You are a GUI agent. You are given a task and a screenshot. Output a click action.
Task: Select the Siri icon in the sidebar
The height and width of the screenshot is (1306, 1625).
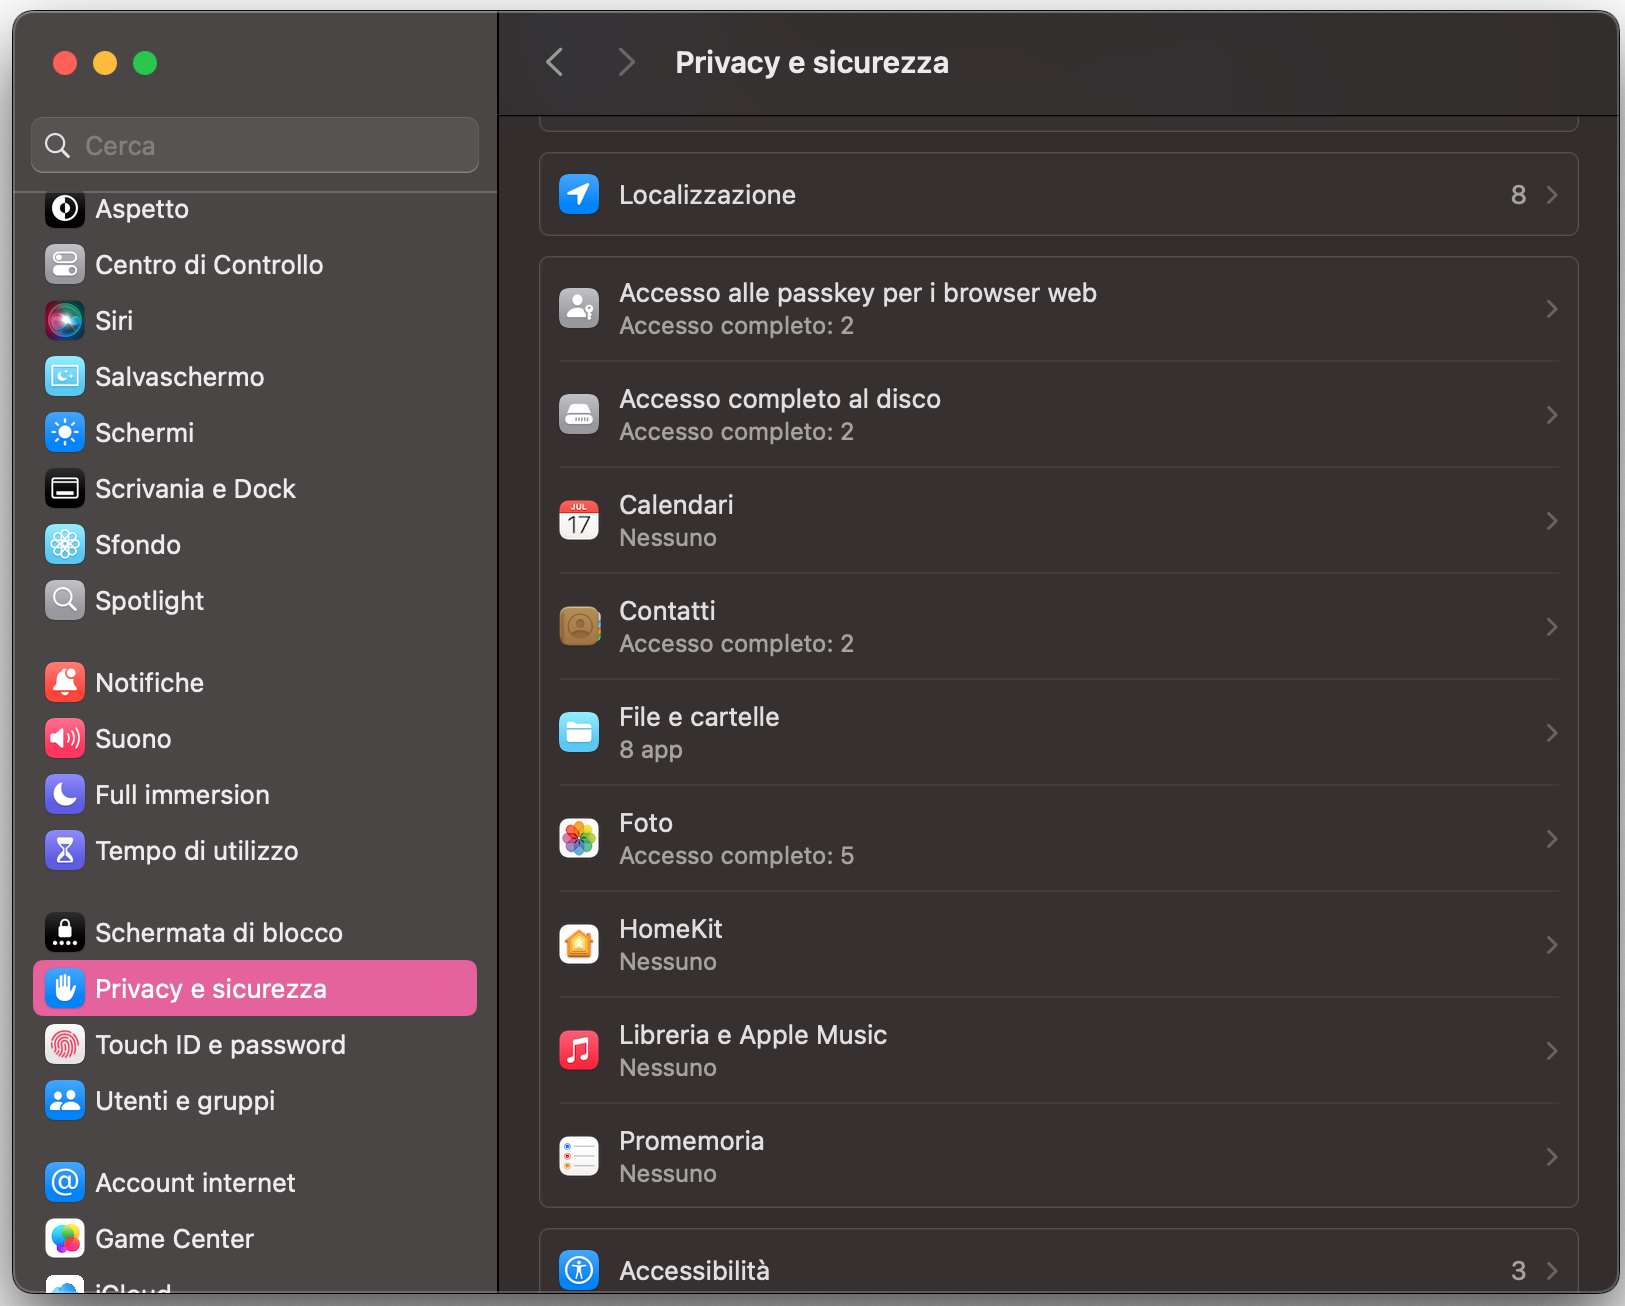[x=64, y=320]
